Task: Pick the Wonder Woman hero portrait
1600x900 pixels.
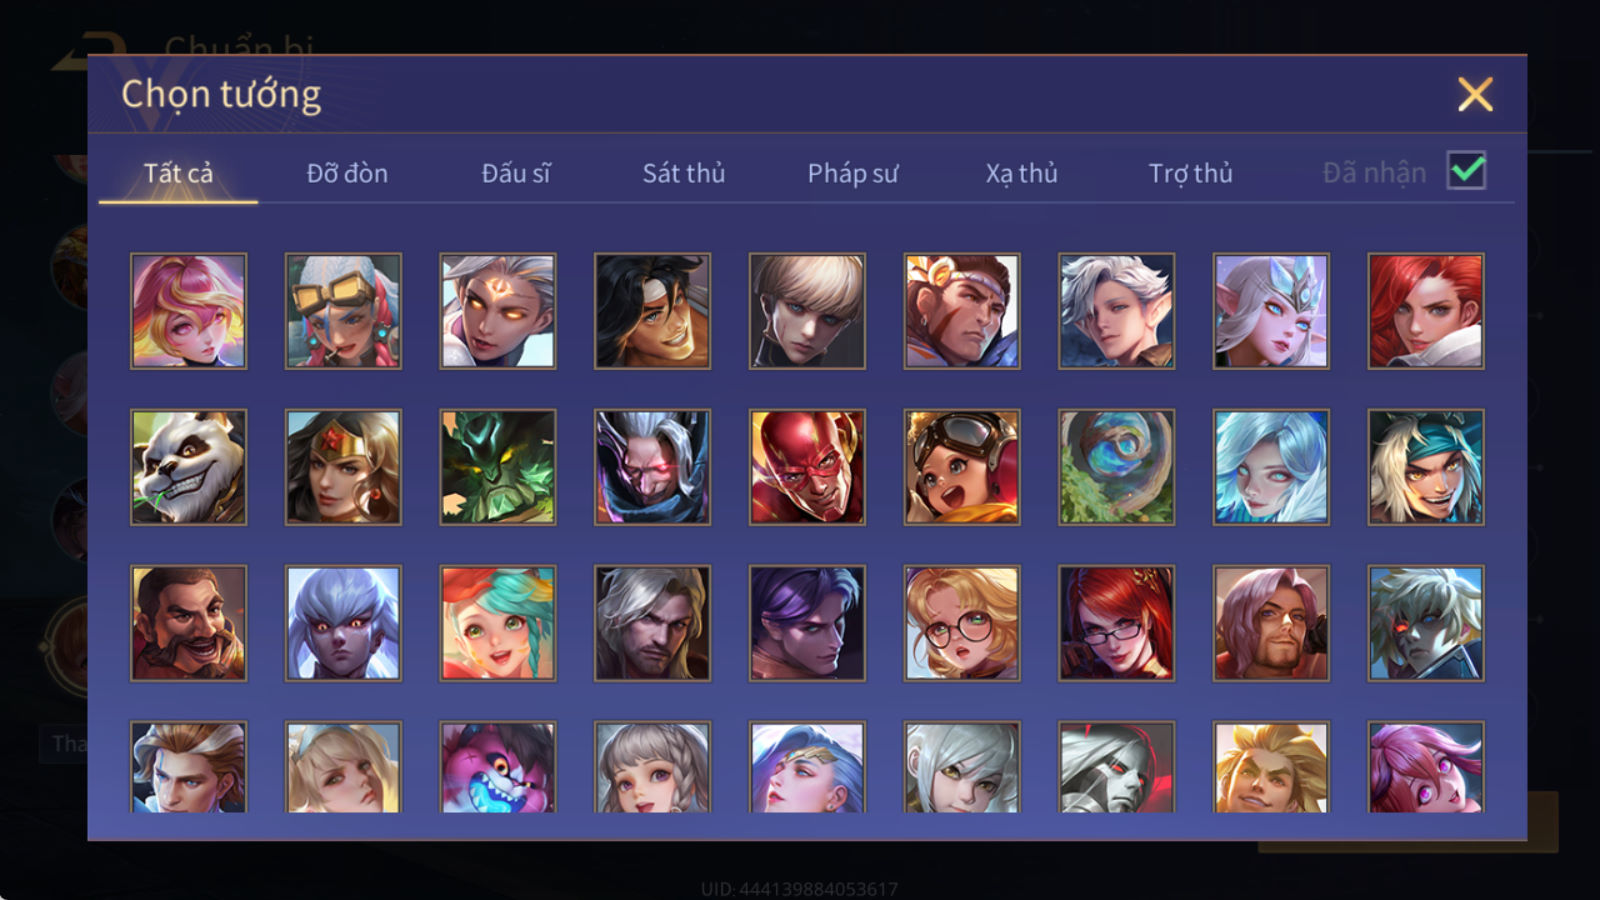Action: [x=343, y=467]
